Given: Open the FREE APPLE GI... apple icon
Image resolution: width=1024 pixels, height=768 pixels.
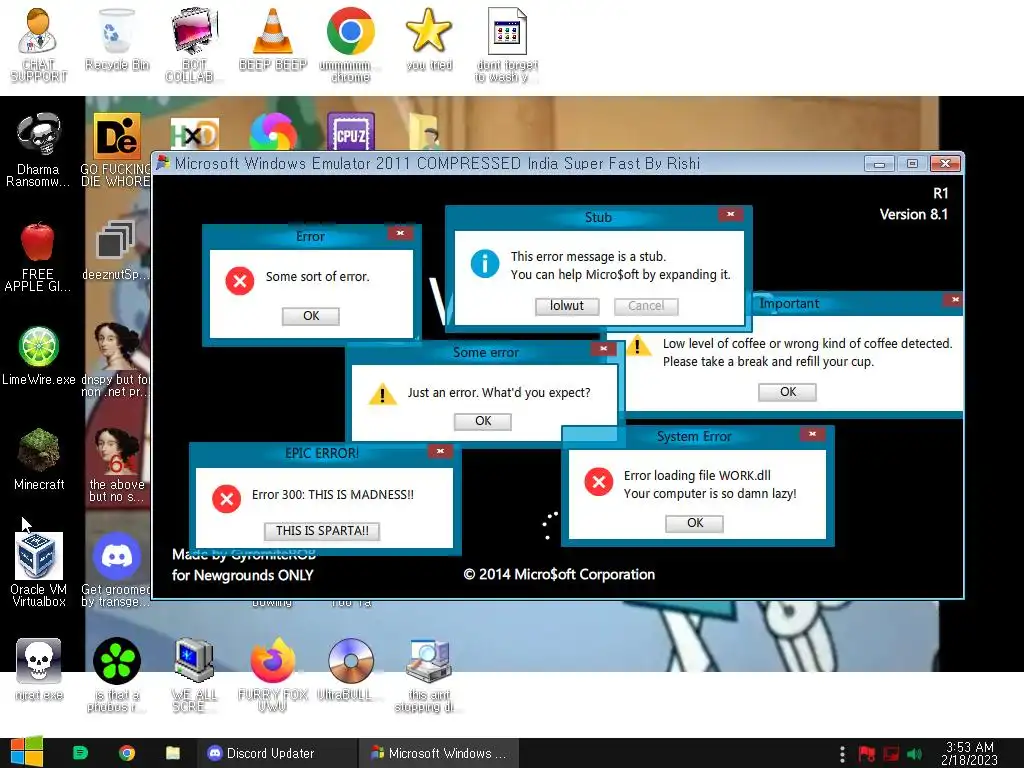Looking at the screenshot, I should pos(38,256).
